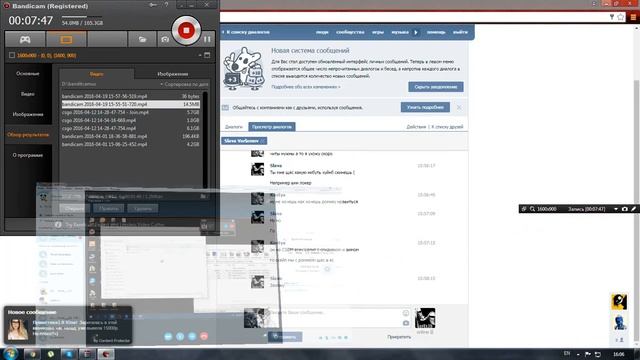Close the Slava dialog tab chip
The width and height of the screenshot is (640, 360).
[262, 141]
